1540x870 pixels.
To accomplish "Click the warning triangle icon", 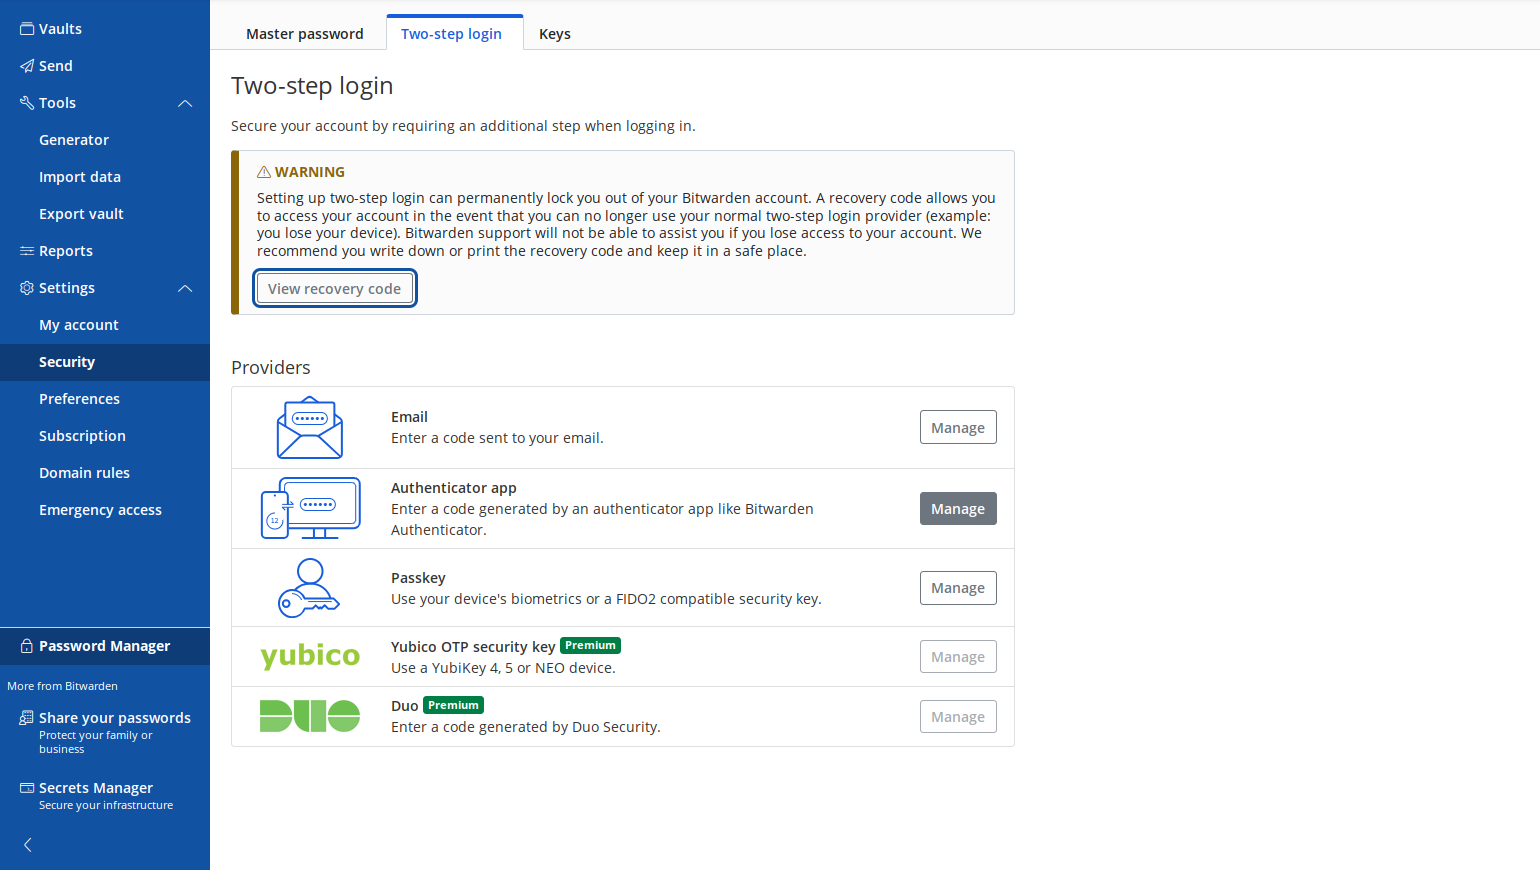I will (264, 172).
